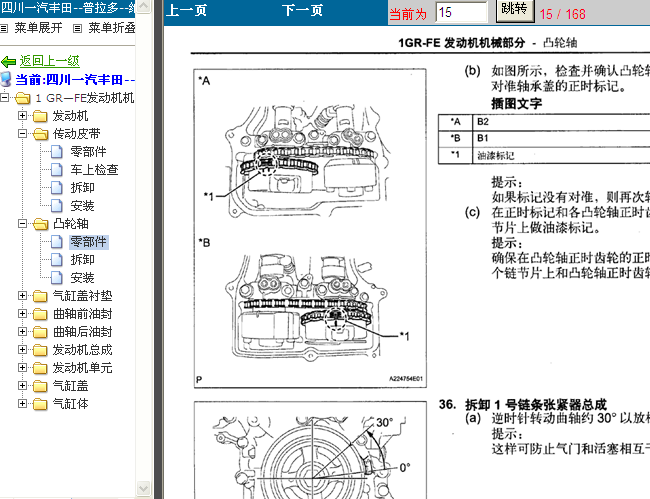Click the 1 GR-FE发动机机 folder icon
This screenshot has width=650, height=499.
[x=22, y=98]
